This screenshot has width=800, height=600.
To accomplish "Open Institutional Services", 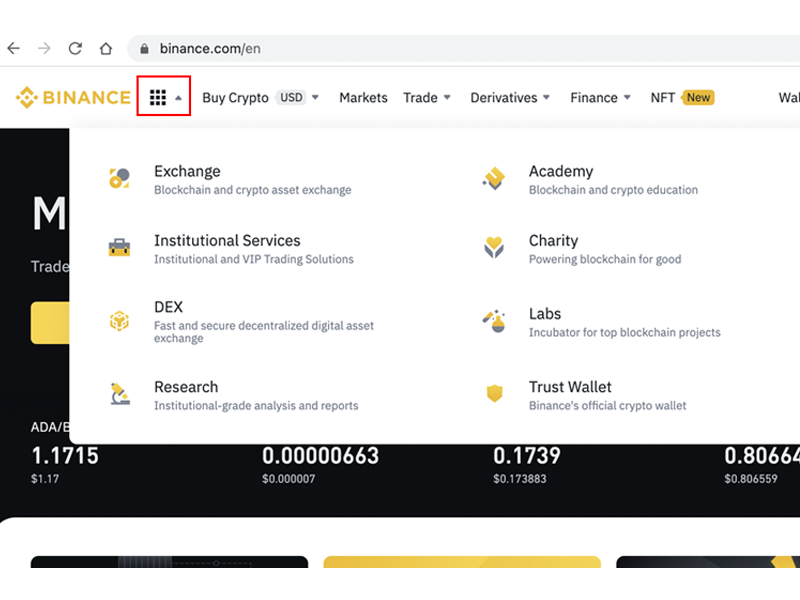I will pos(227,240).
